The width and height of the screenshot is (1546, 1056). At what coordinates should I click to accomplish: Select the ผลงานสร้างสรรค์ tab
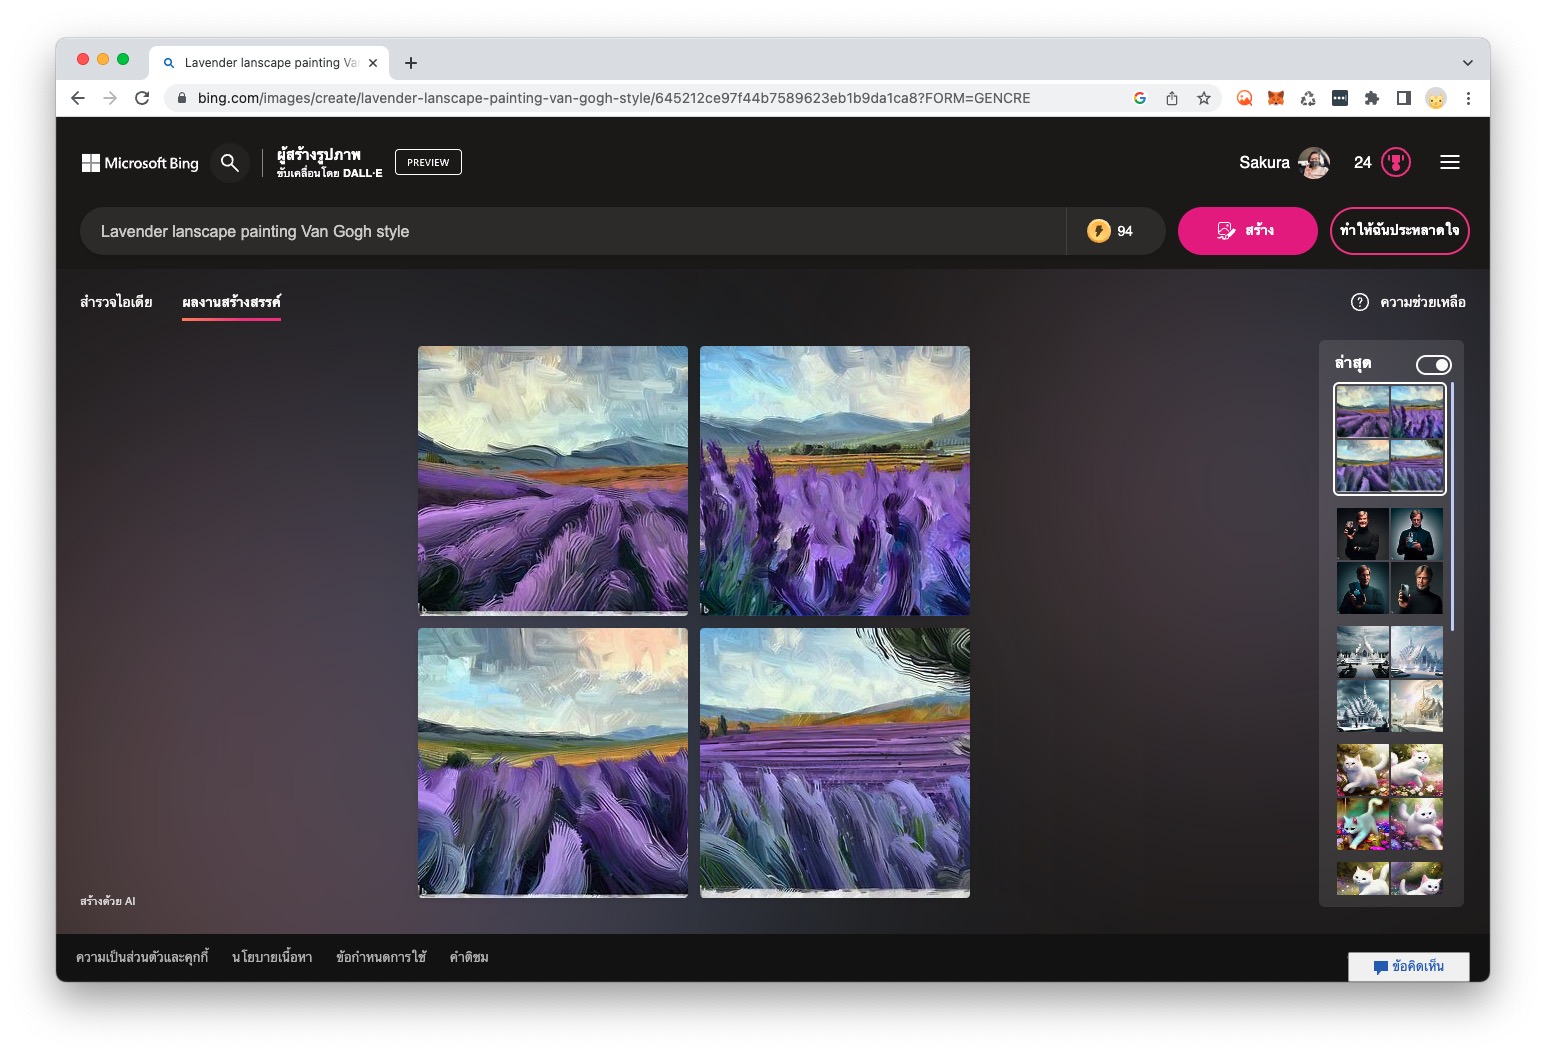pos(231,302)
